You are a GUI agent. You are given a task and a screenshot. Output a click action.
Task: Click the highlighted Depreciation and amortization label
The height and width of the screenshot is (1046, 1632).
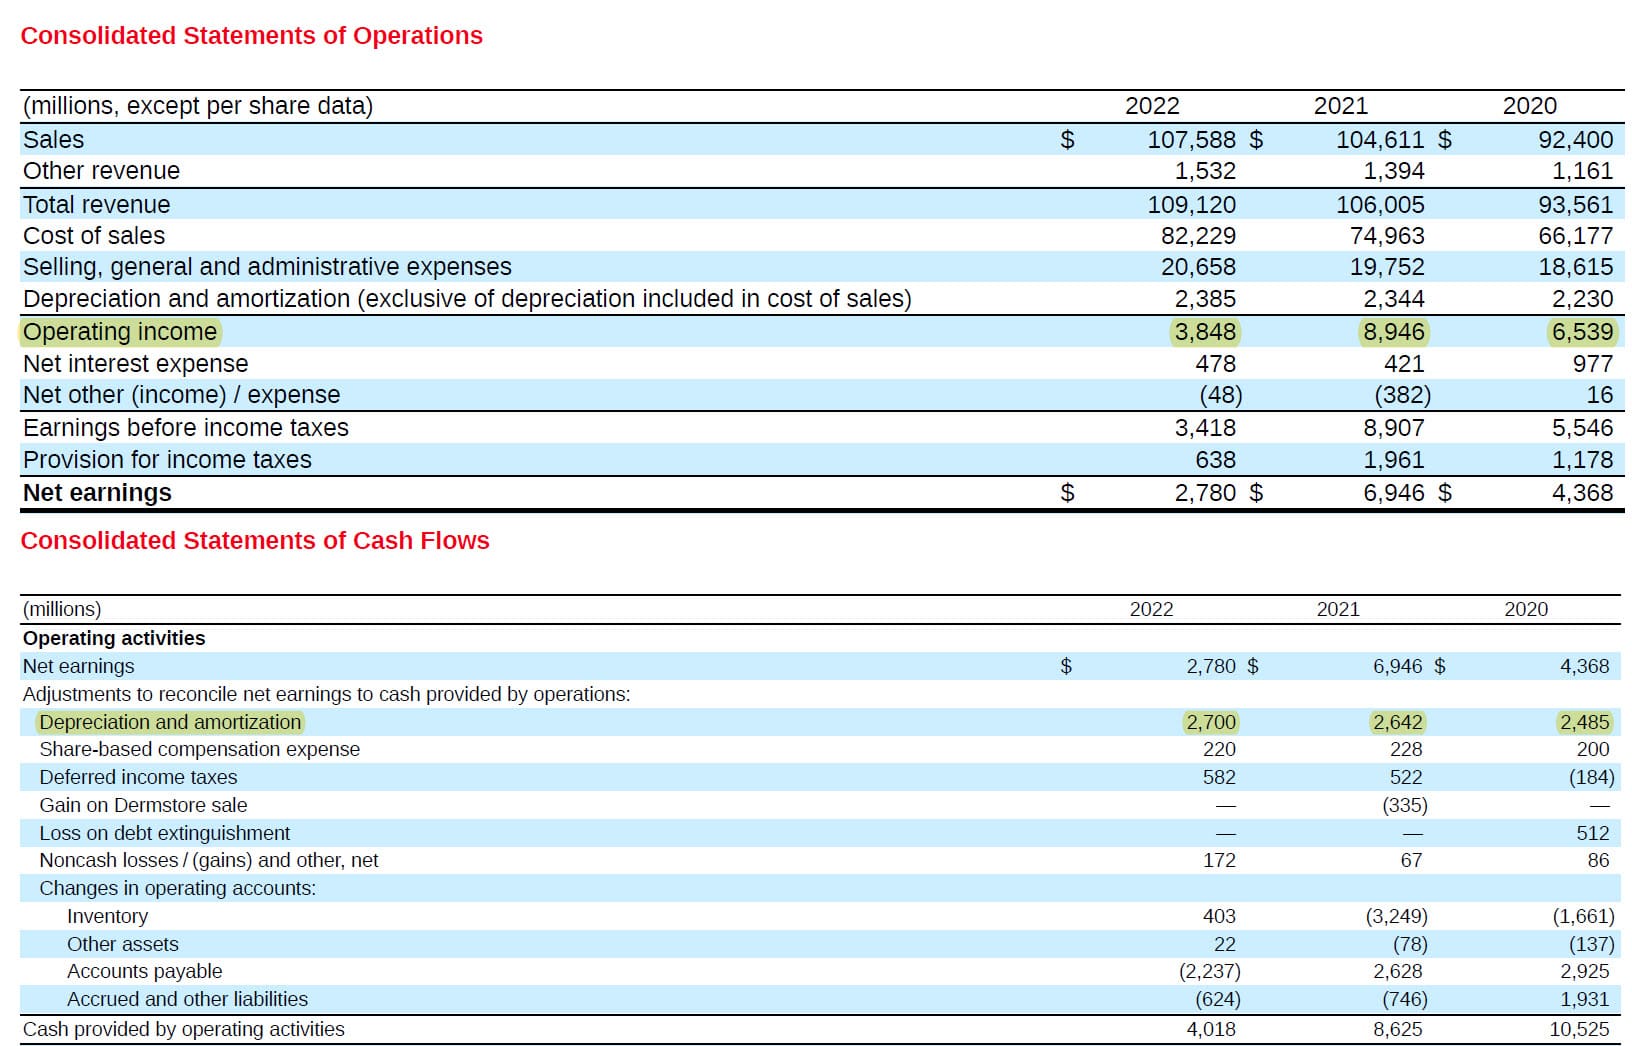[169, 722]
